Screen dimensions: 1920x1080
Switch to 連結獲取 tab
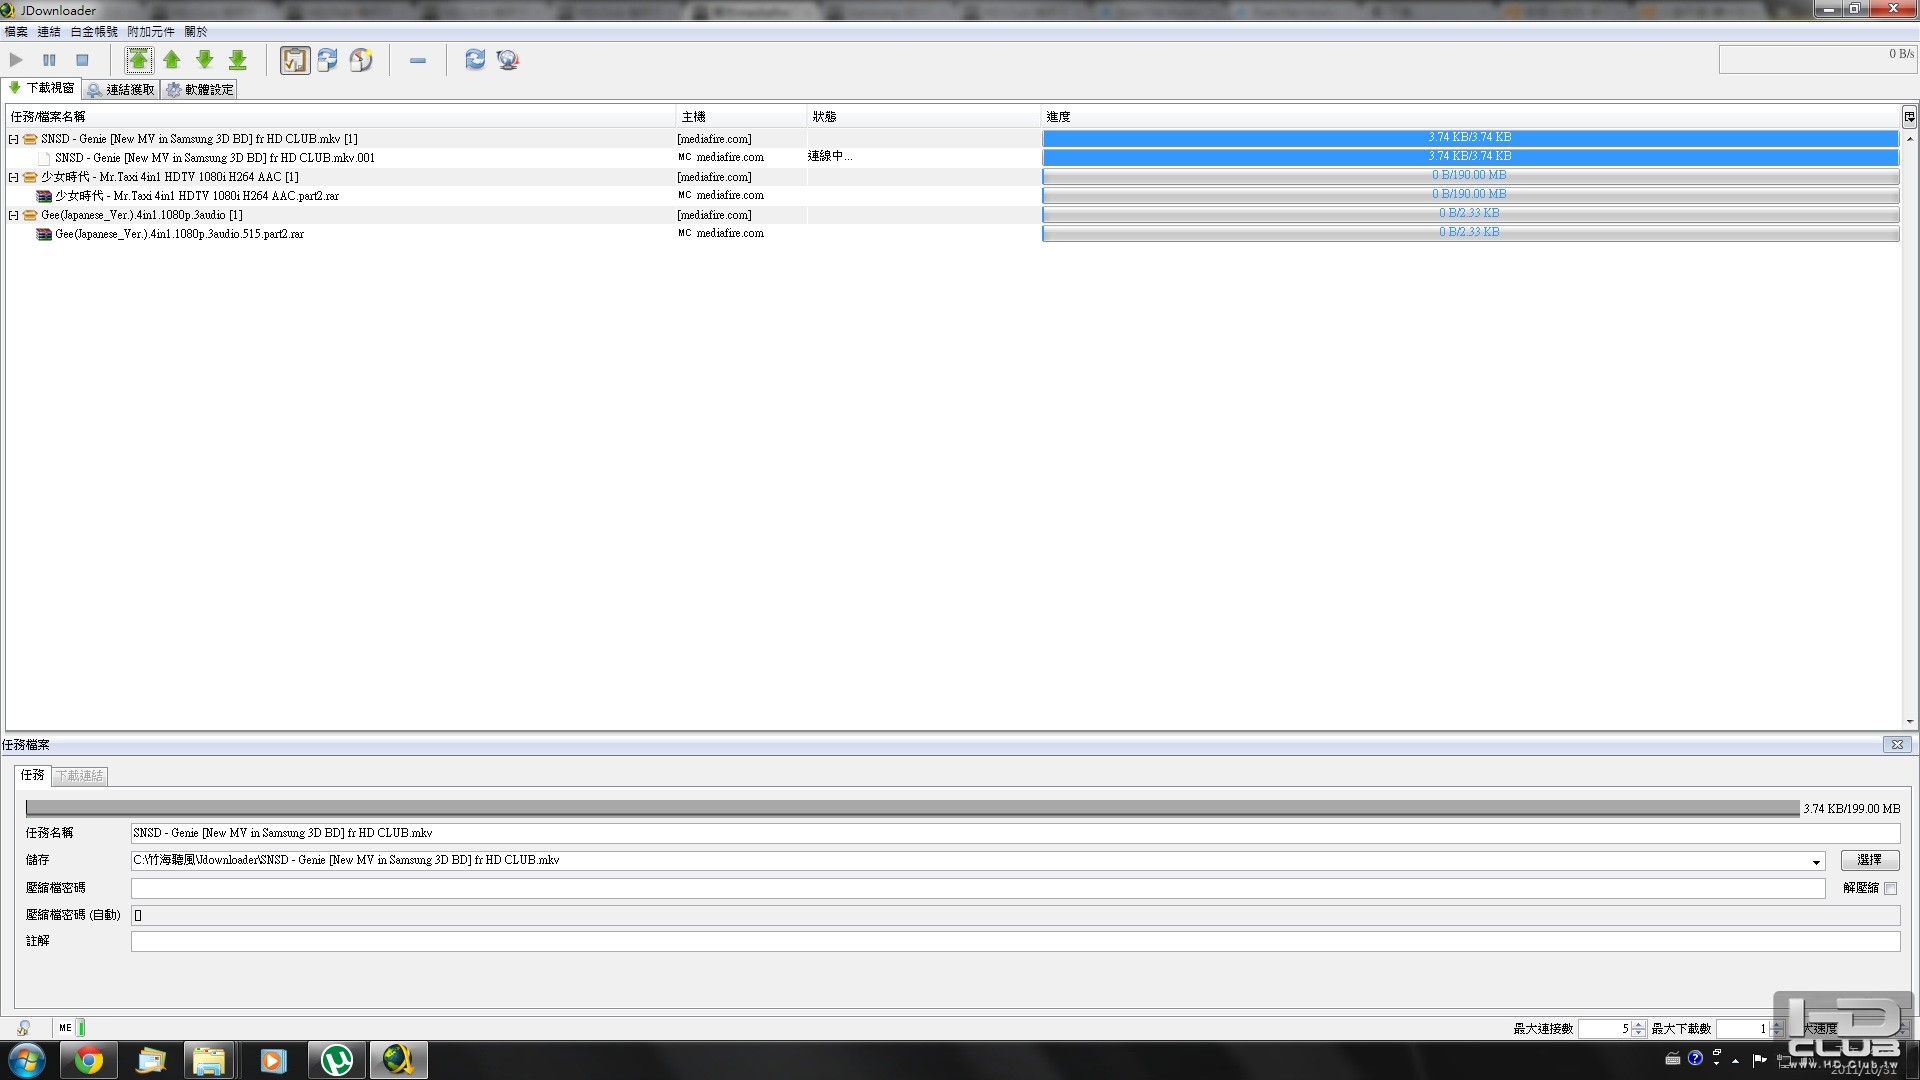(x=121, y=89)
